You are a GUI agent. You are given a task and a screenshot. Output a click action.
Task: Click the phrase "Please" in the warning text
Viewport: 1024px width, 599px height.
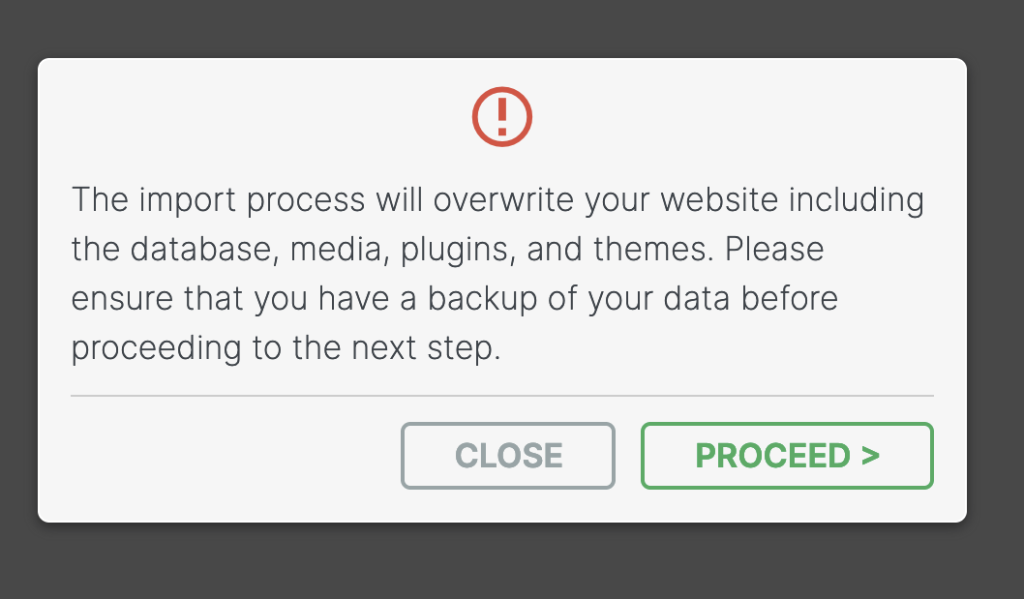click(775, 249)
